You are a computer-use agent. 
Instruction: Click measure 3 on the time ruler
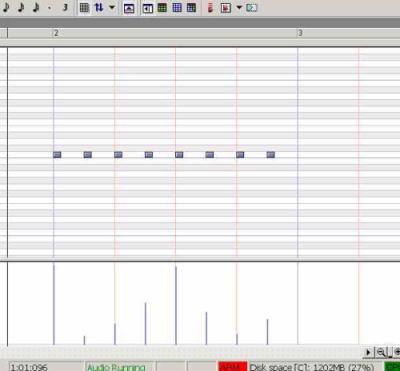pyautogui.click(x=300, y=33)
